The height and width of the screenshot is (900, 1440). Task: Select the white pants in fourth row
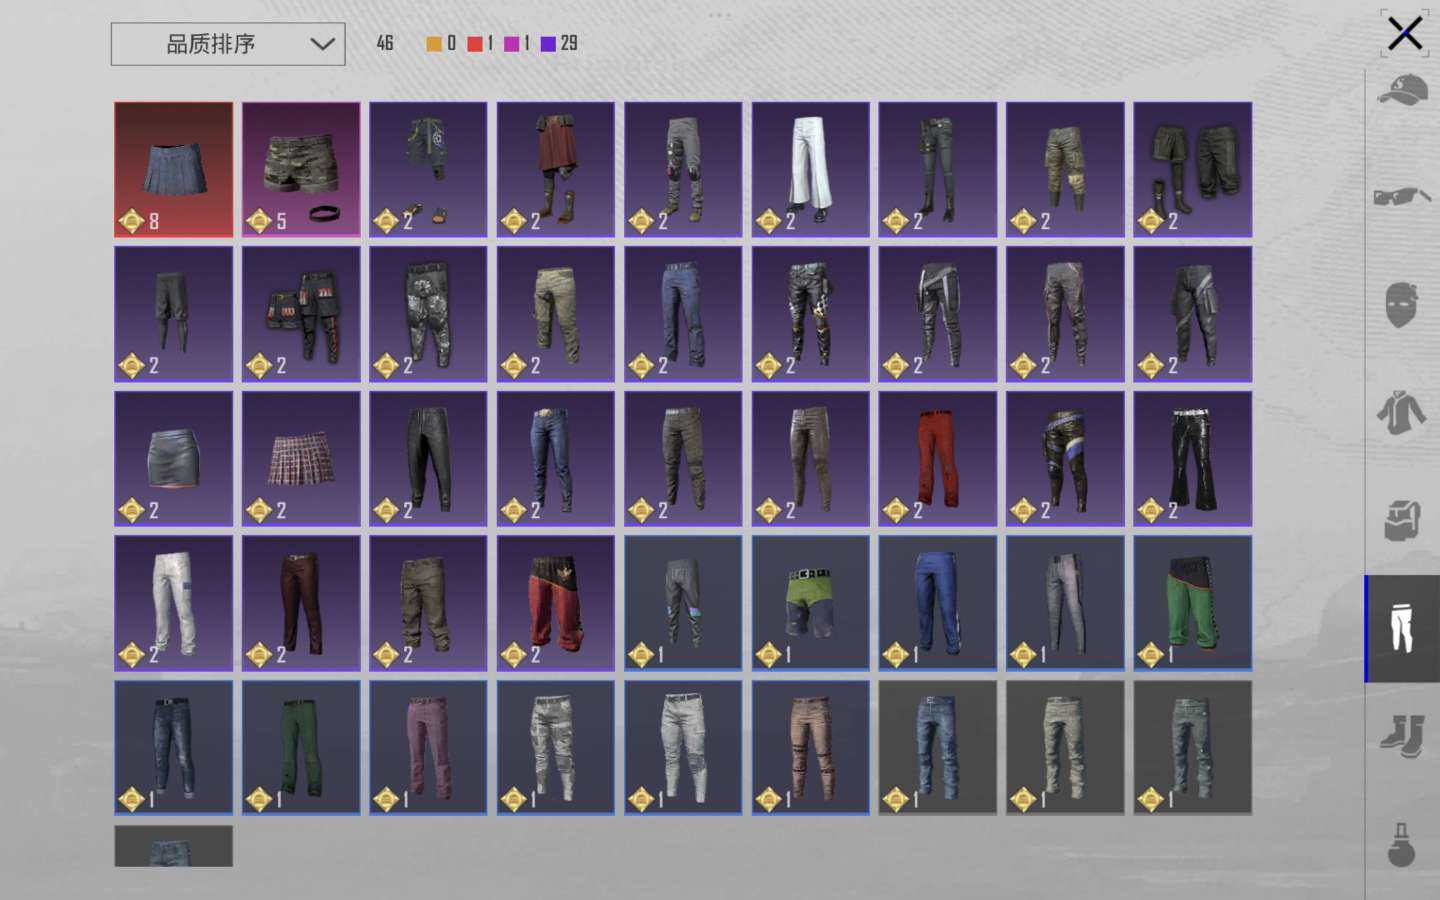tap(173, 603)
